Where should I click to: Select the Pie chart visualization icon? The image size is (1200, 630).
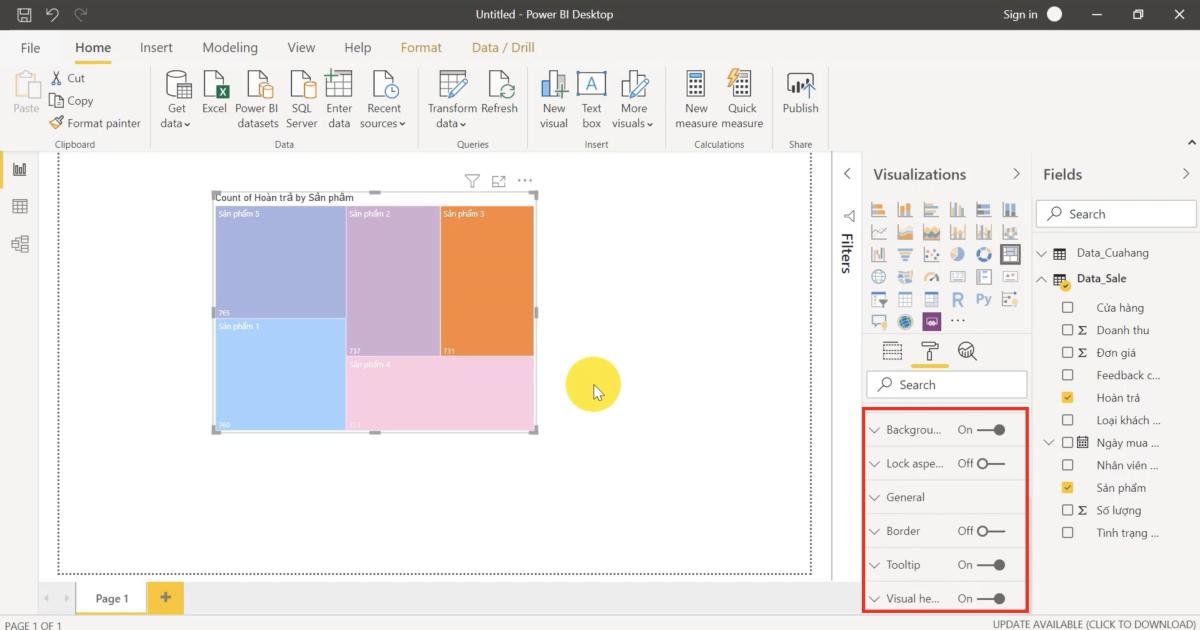[958, 255]
